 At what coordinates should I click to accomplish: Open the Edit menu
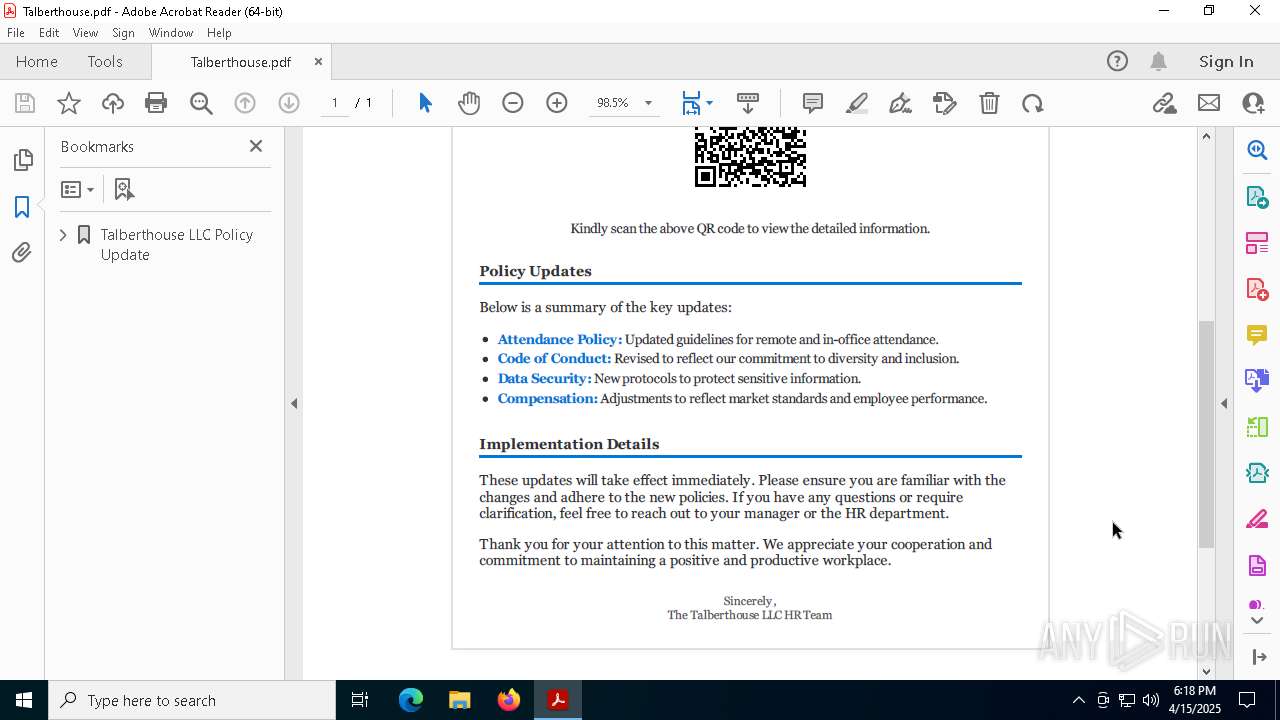tap(49, 33)
